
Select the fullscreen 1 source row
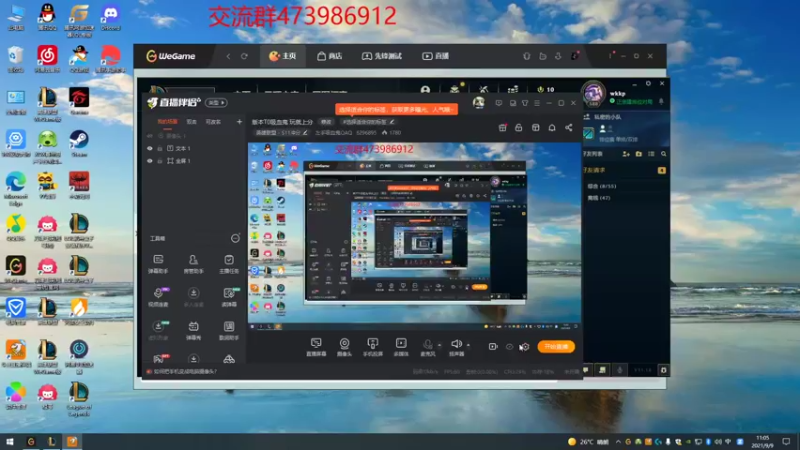[194, 161]
